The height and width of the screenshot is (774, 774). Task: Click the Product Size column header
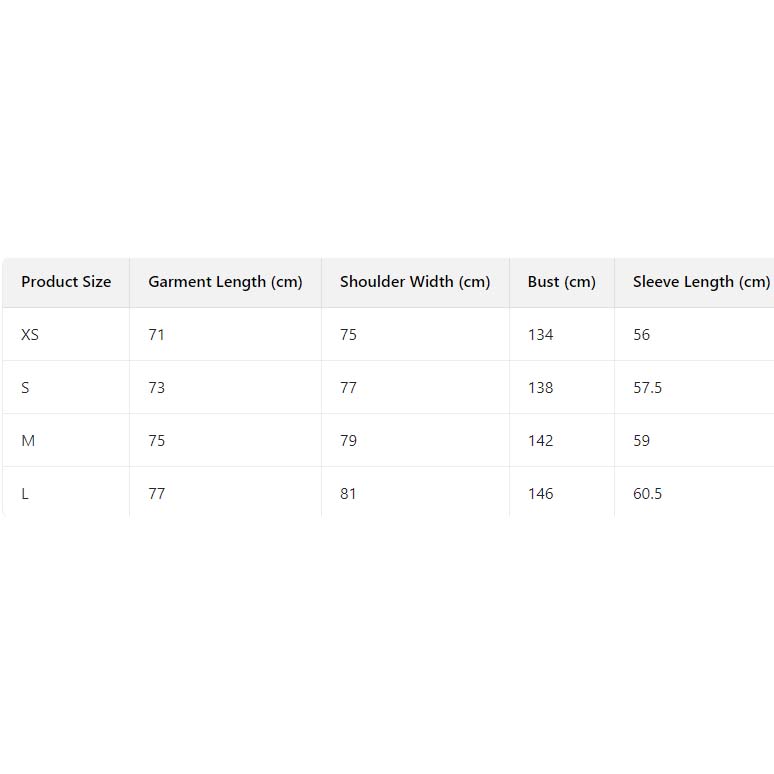pyautogui.click(x=66, y=282)
